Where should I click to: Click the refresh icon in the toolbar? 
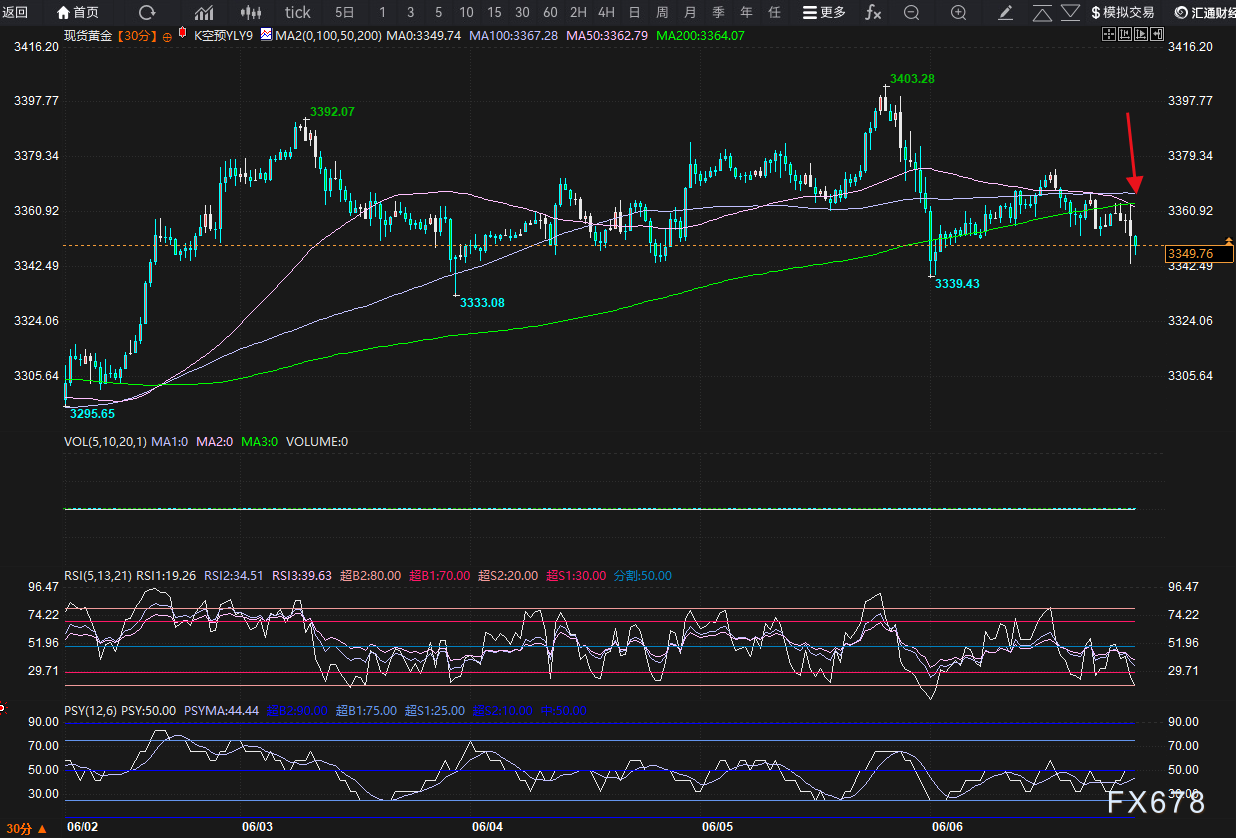click(147, 13)
